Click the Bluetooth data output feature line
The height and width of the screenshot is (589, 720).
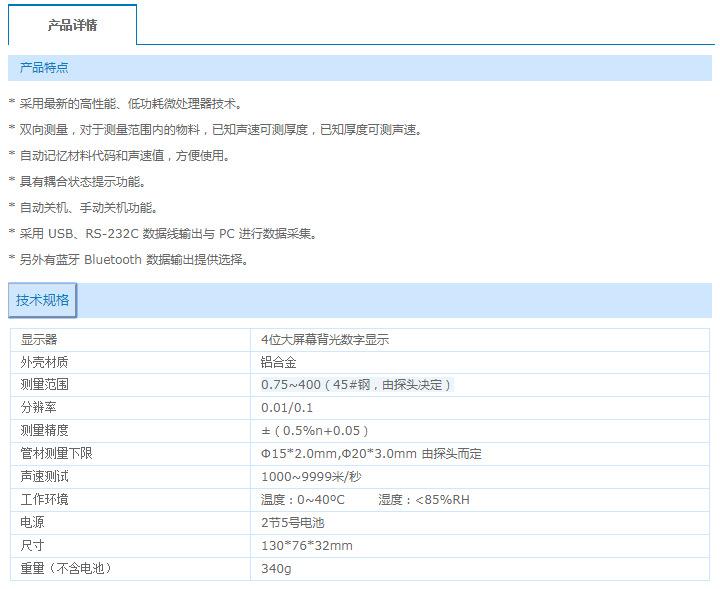tap(132, 260)
